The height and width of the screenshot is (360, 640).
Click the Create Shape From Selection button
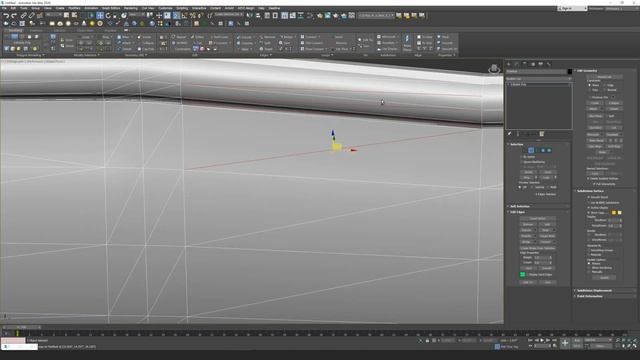(538, 248)
